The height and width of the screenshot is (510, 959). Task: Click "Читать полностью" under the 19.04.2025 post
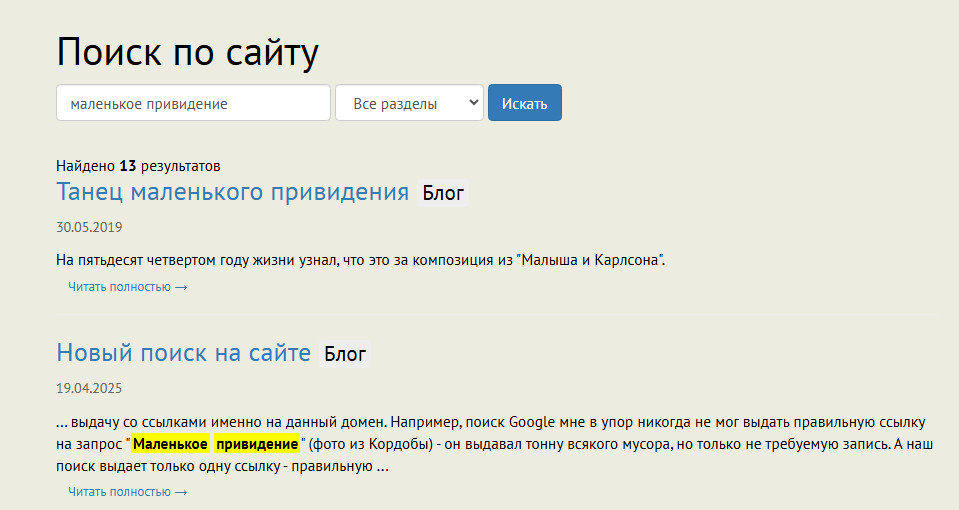pos(120,492)
